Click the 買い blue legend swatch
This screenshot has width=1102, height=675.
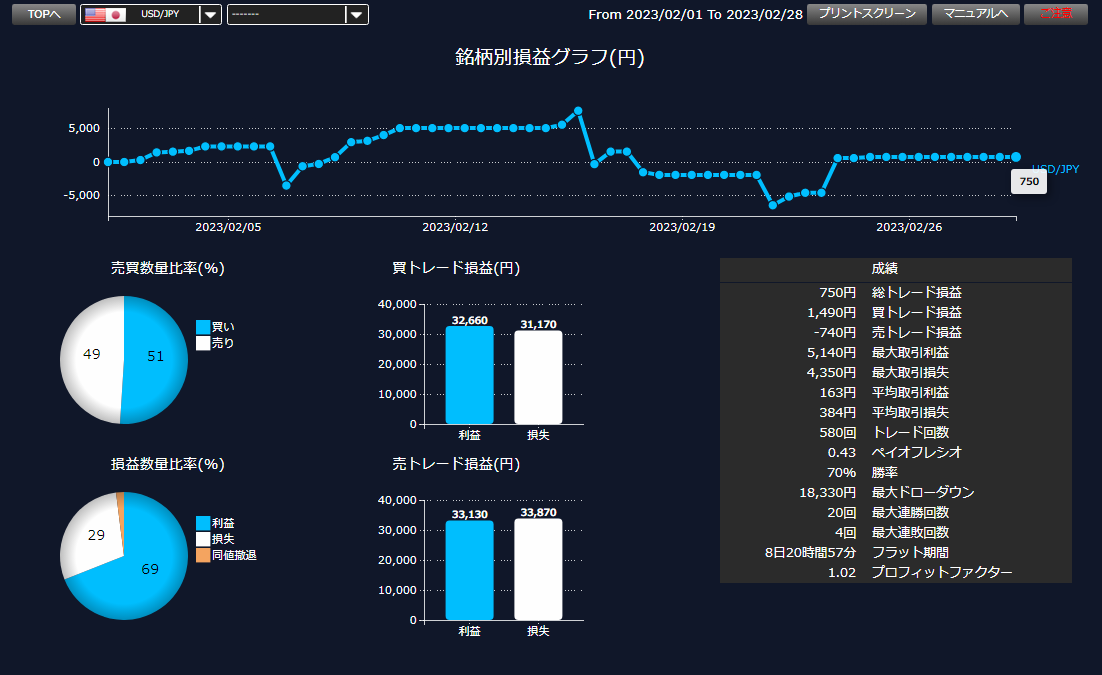pyautogui.click(x=203, y=327)
